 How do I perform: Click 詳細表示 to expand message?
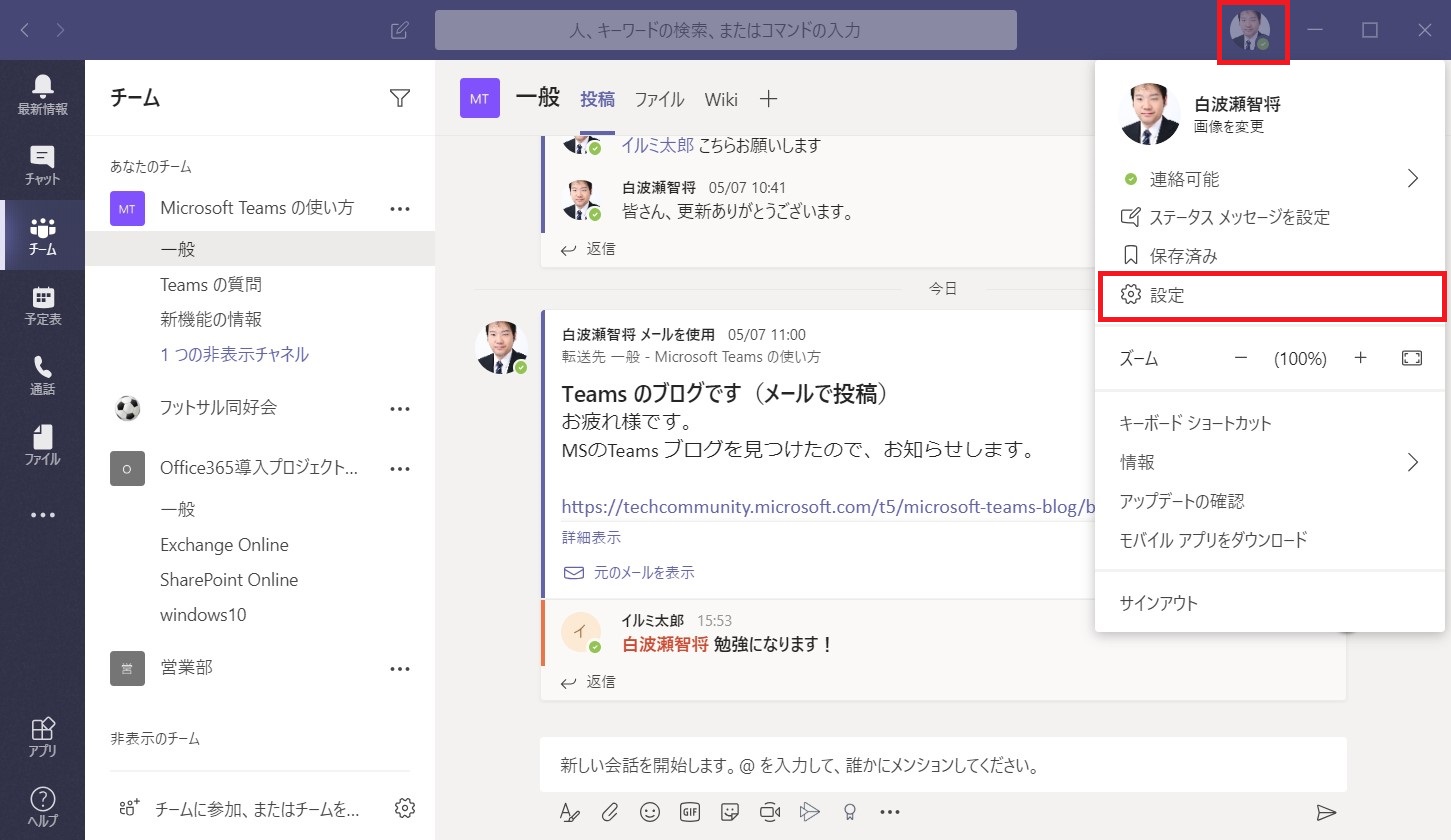tap(591, 537)
